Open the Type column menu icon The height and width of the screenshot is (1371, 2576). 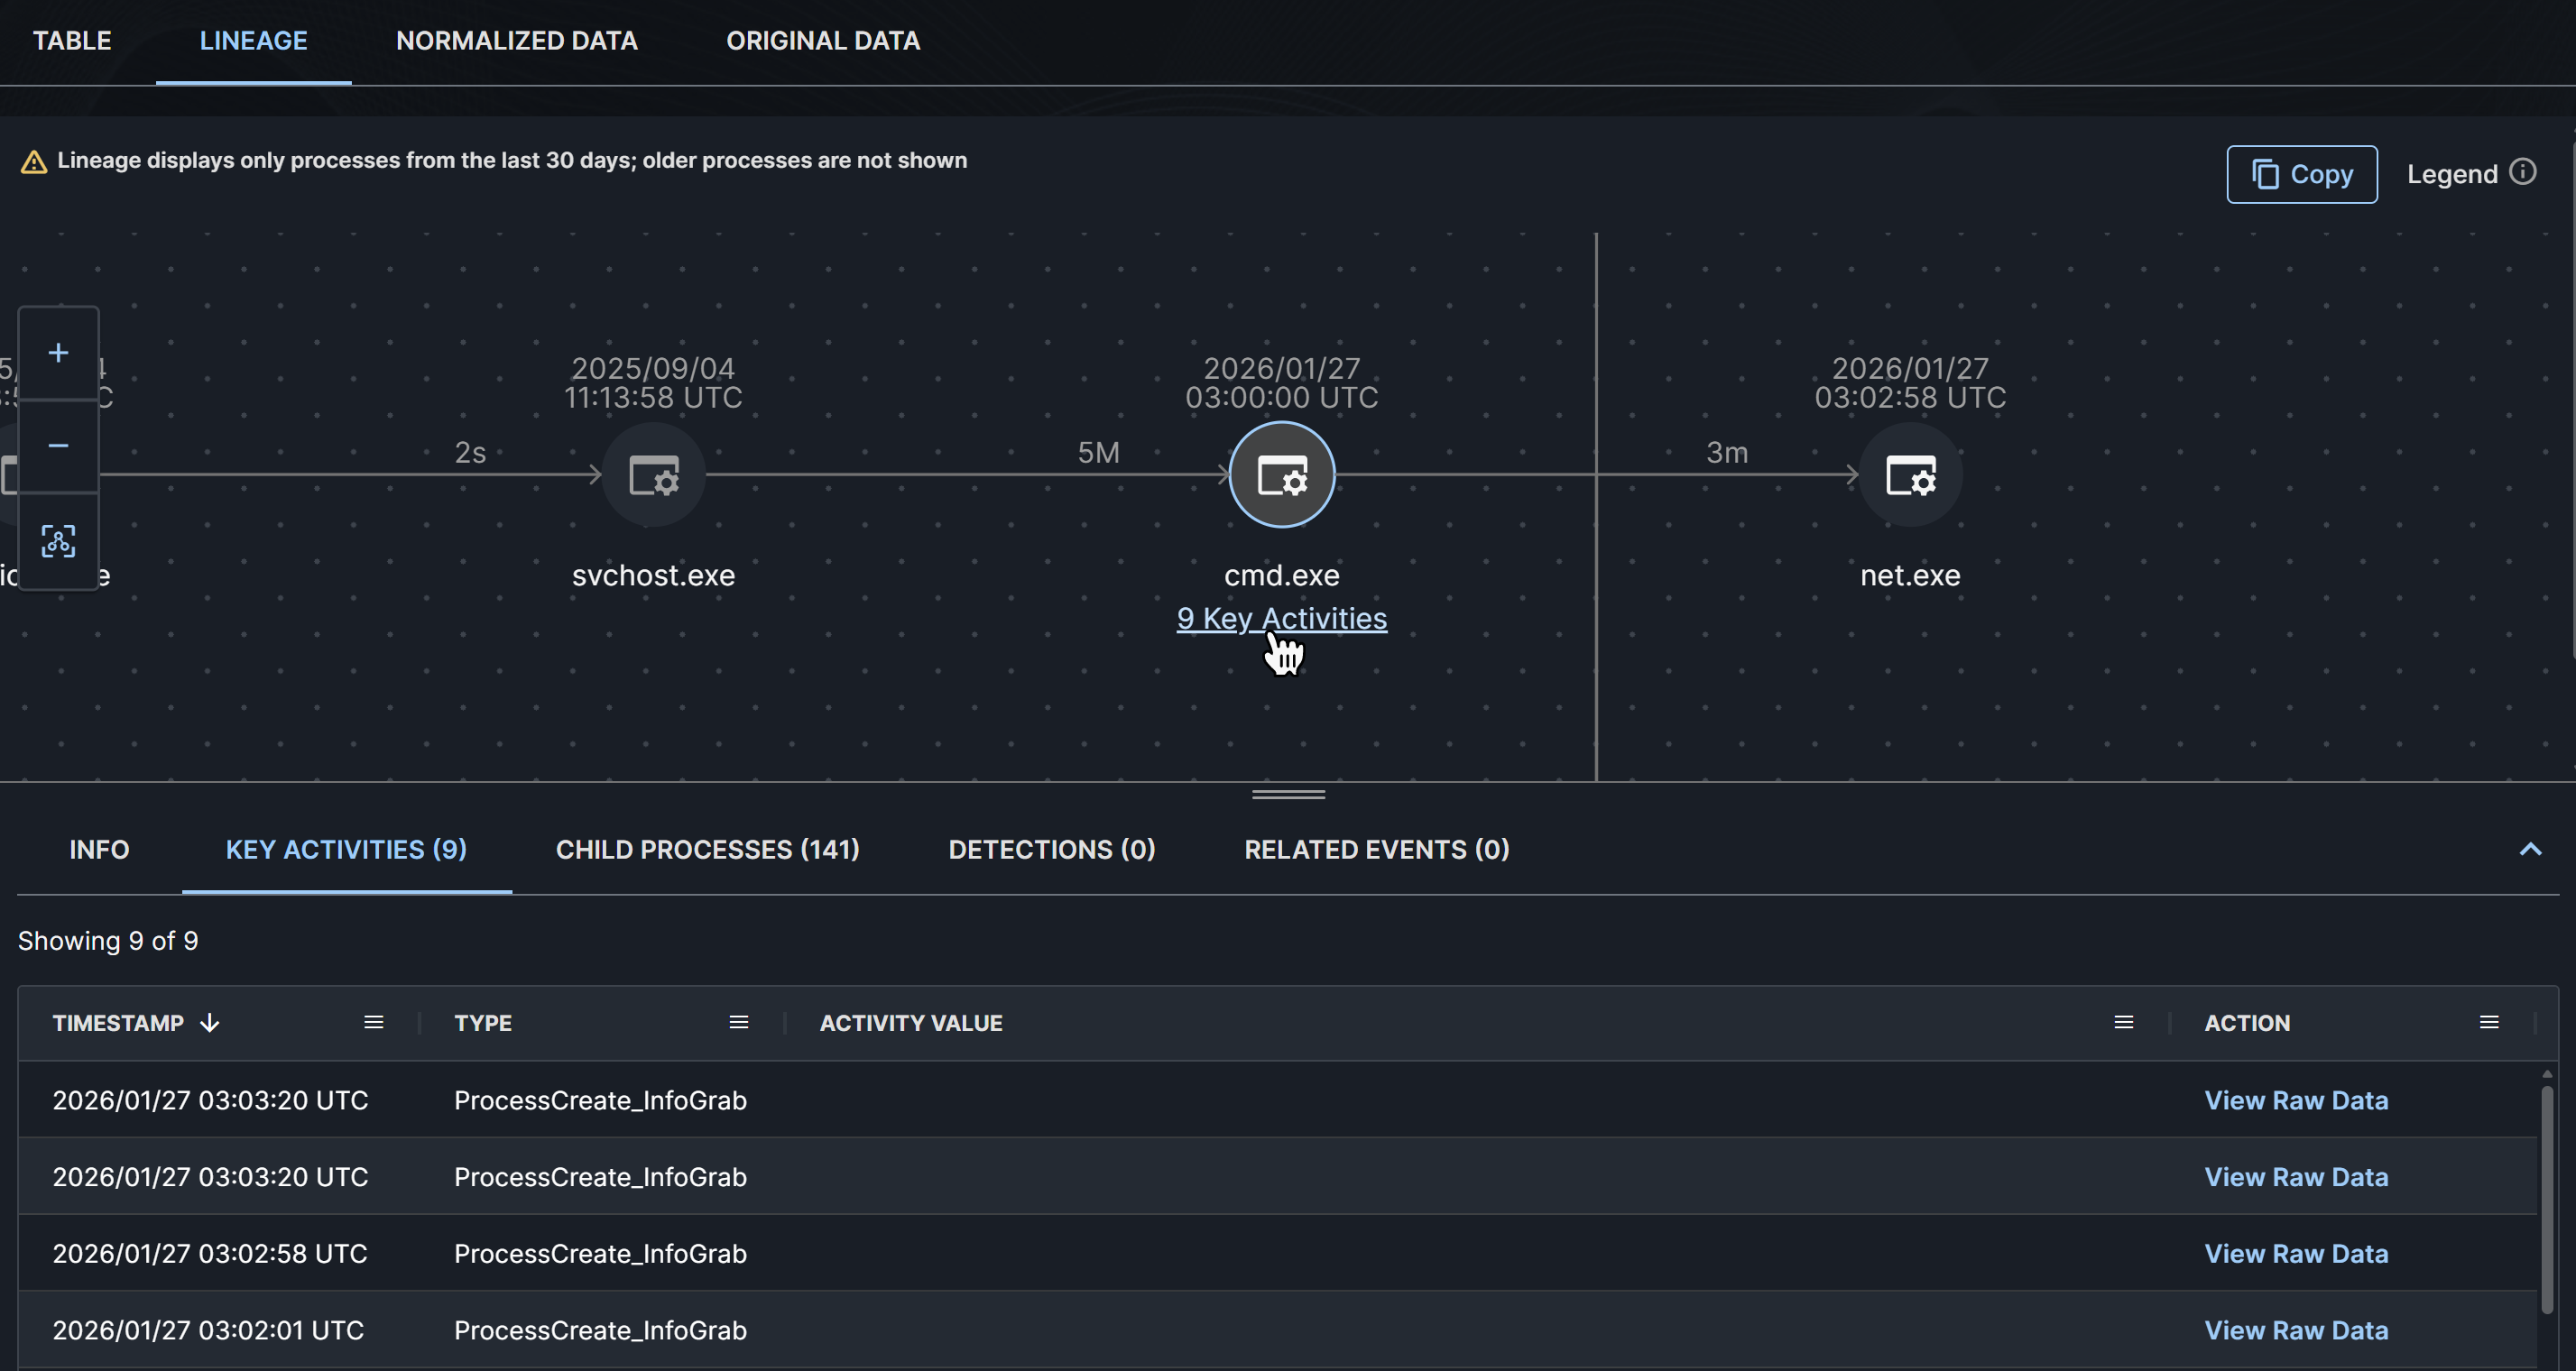tap(738, 1022)
